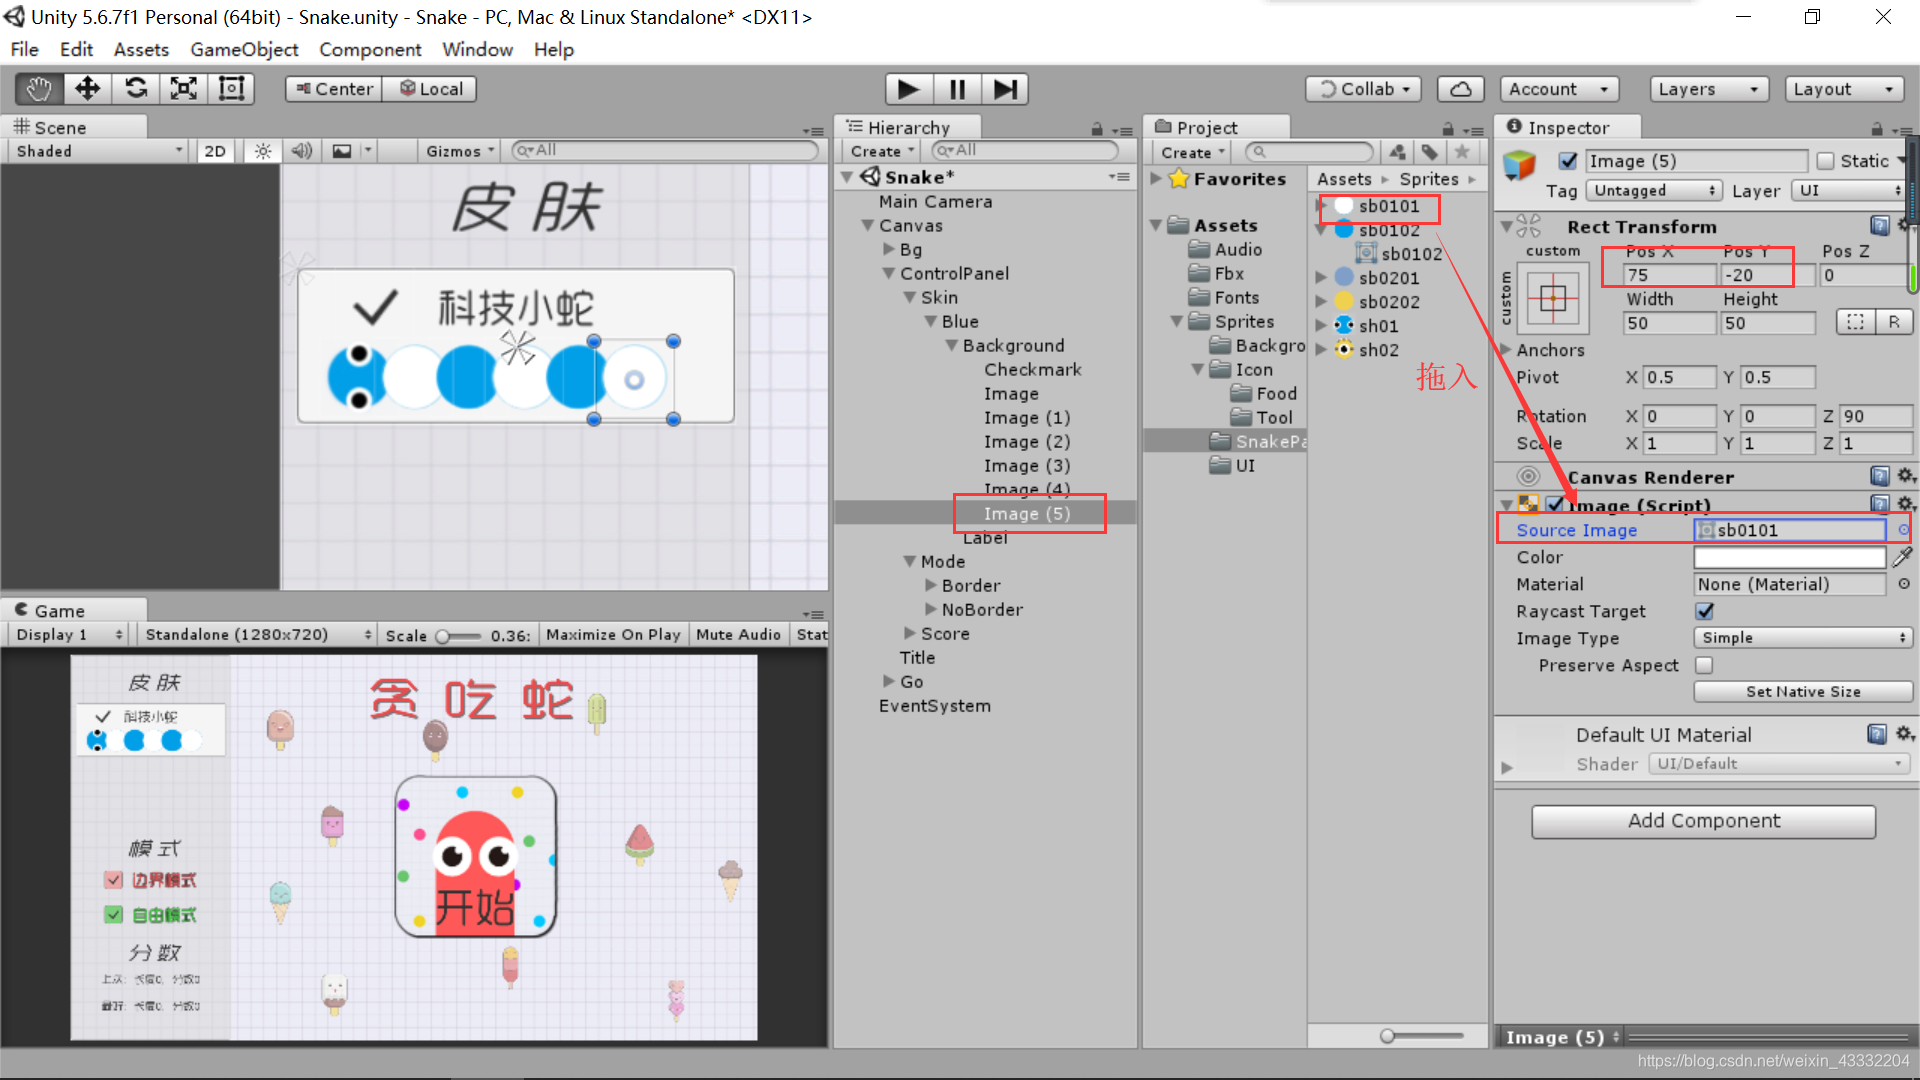Toggle Static checkbox
1920x1080 pixels.
tap(1825, 161)
